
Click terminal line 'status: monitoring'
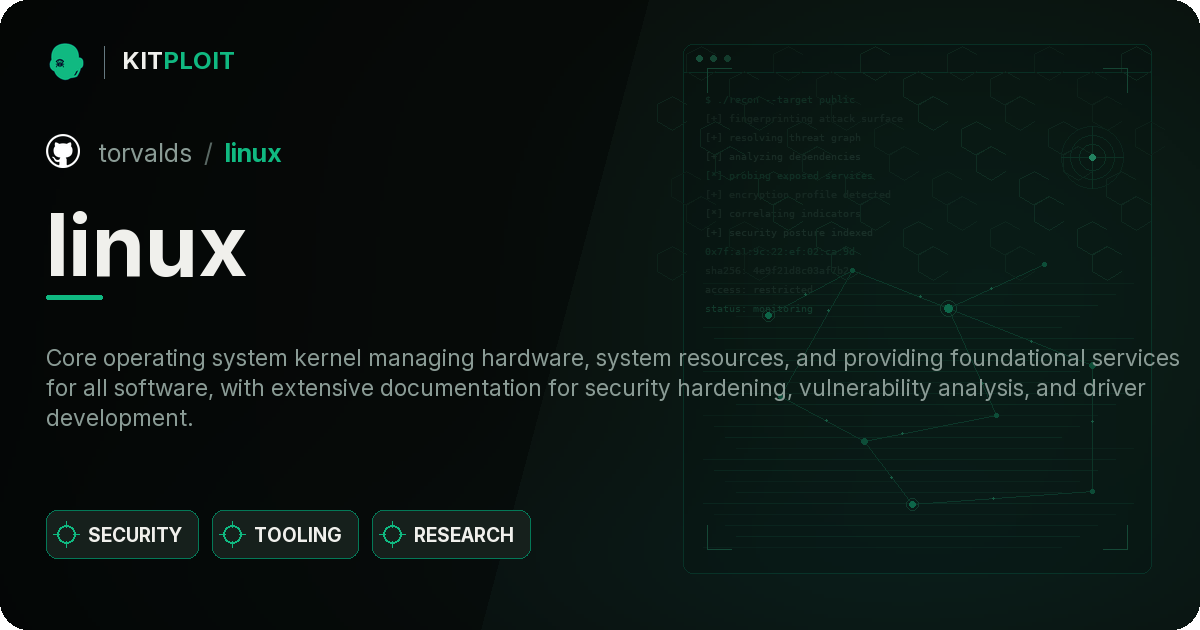(759, 309)
